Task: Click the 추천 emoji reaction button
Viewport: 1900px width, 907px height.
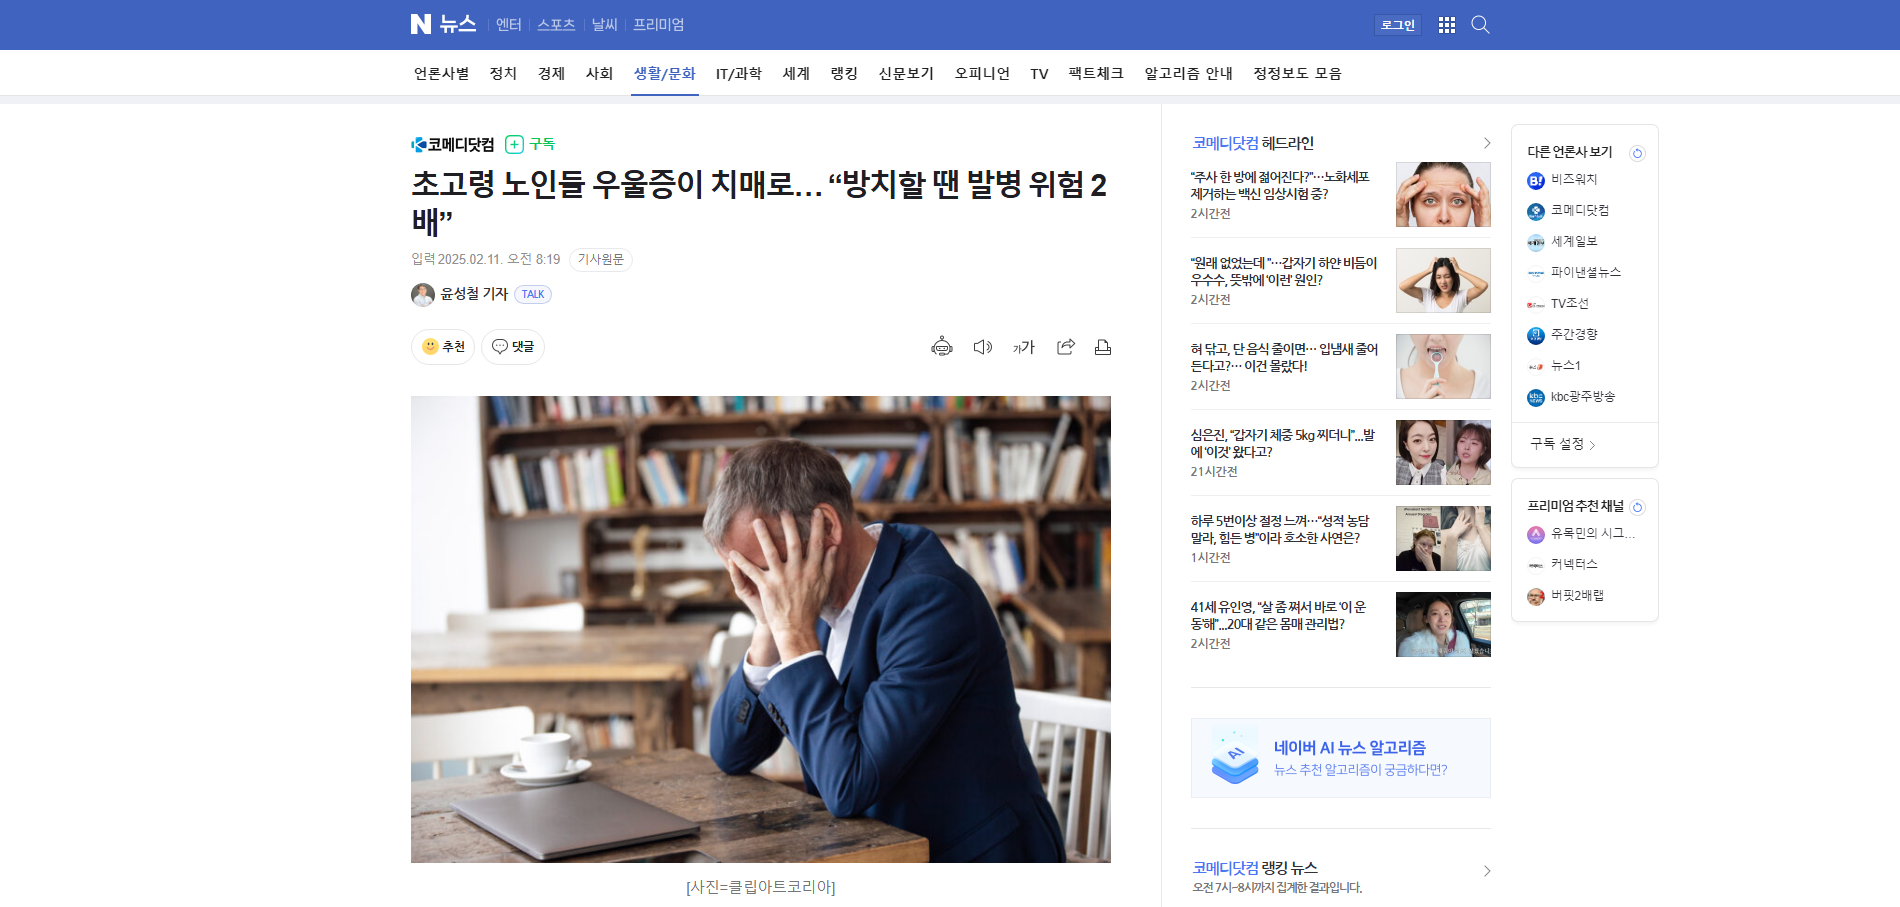Action: [443, 347]
